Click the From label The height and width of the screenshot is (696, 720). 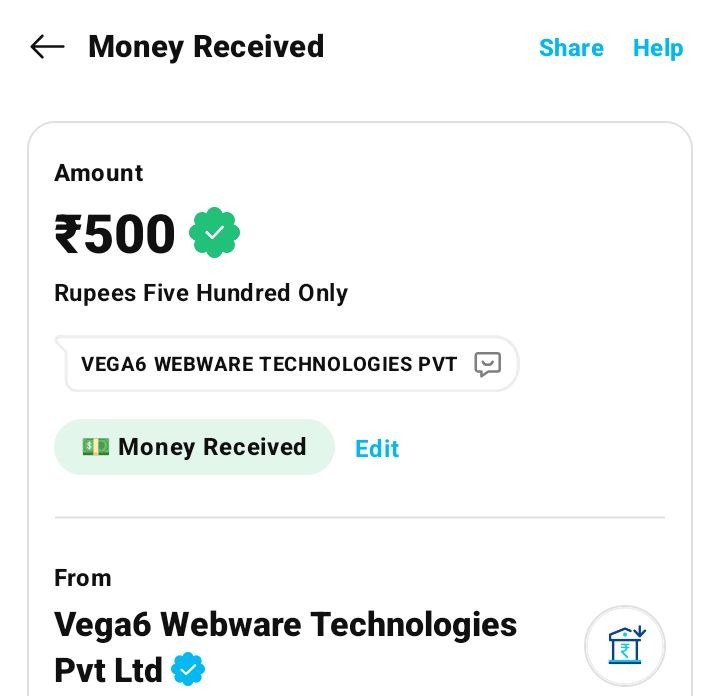click(x=82, y=578)
